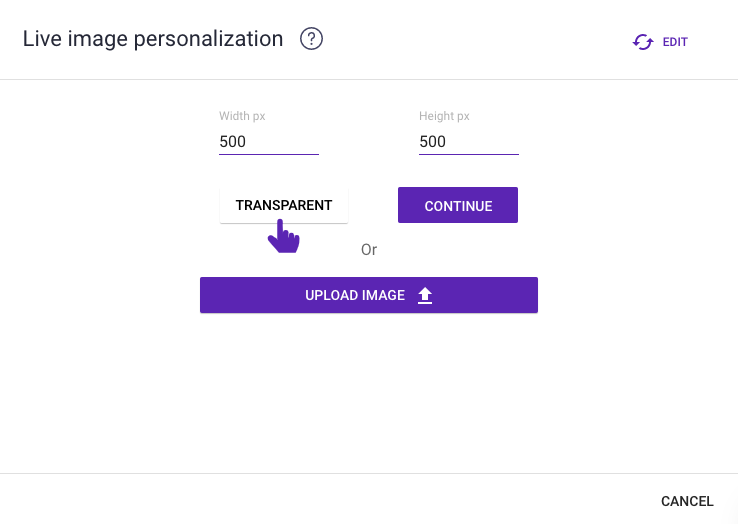This screenshot has width=738, height=524.
Task: Click the underline beneath the Width value
Action: tap(268, 155)
